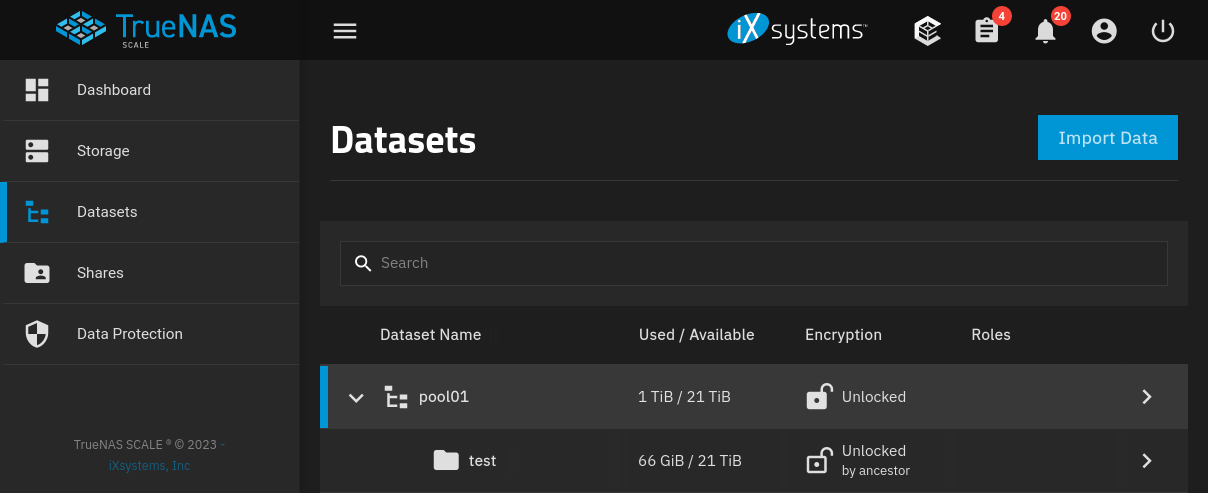1208x493 pixels.
Task: Click into the dataset Search field
Action: (754, 263)
